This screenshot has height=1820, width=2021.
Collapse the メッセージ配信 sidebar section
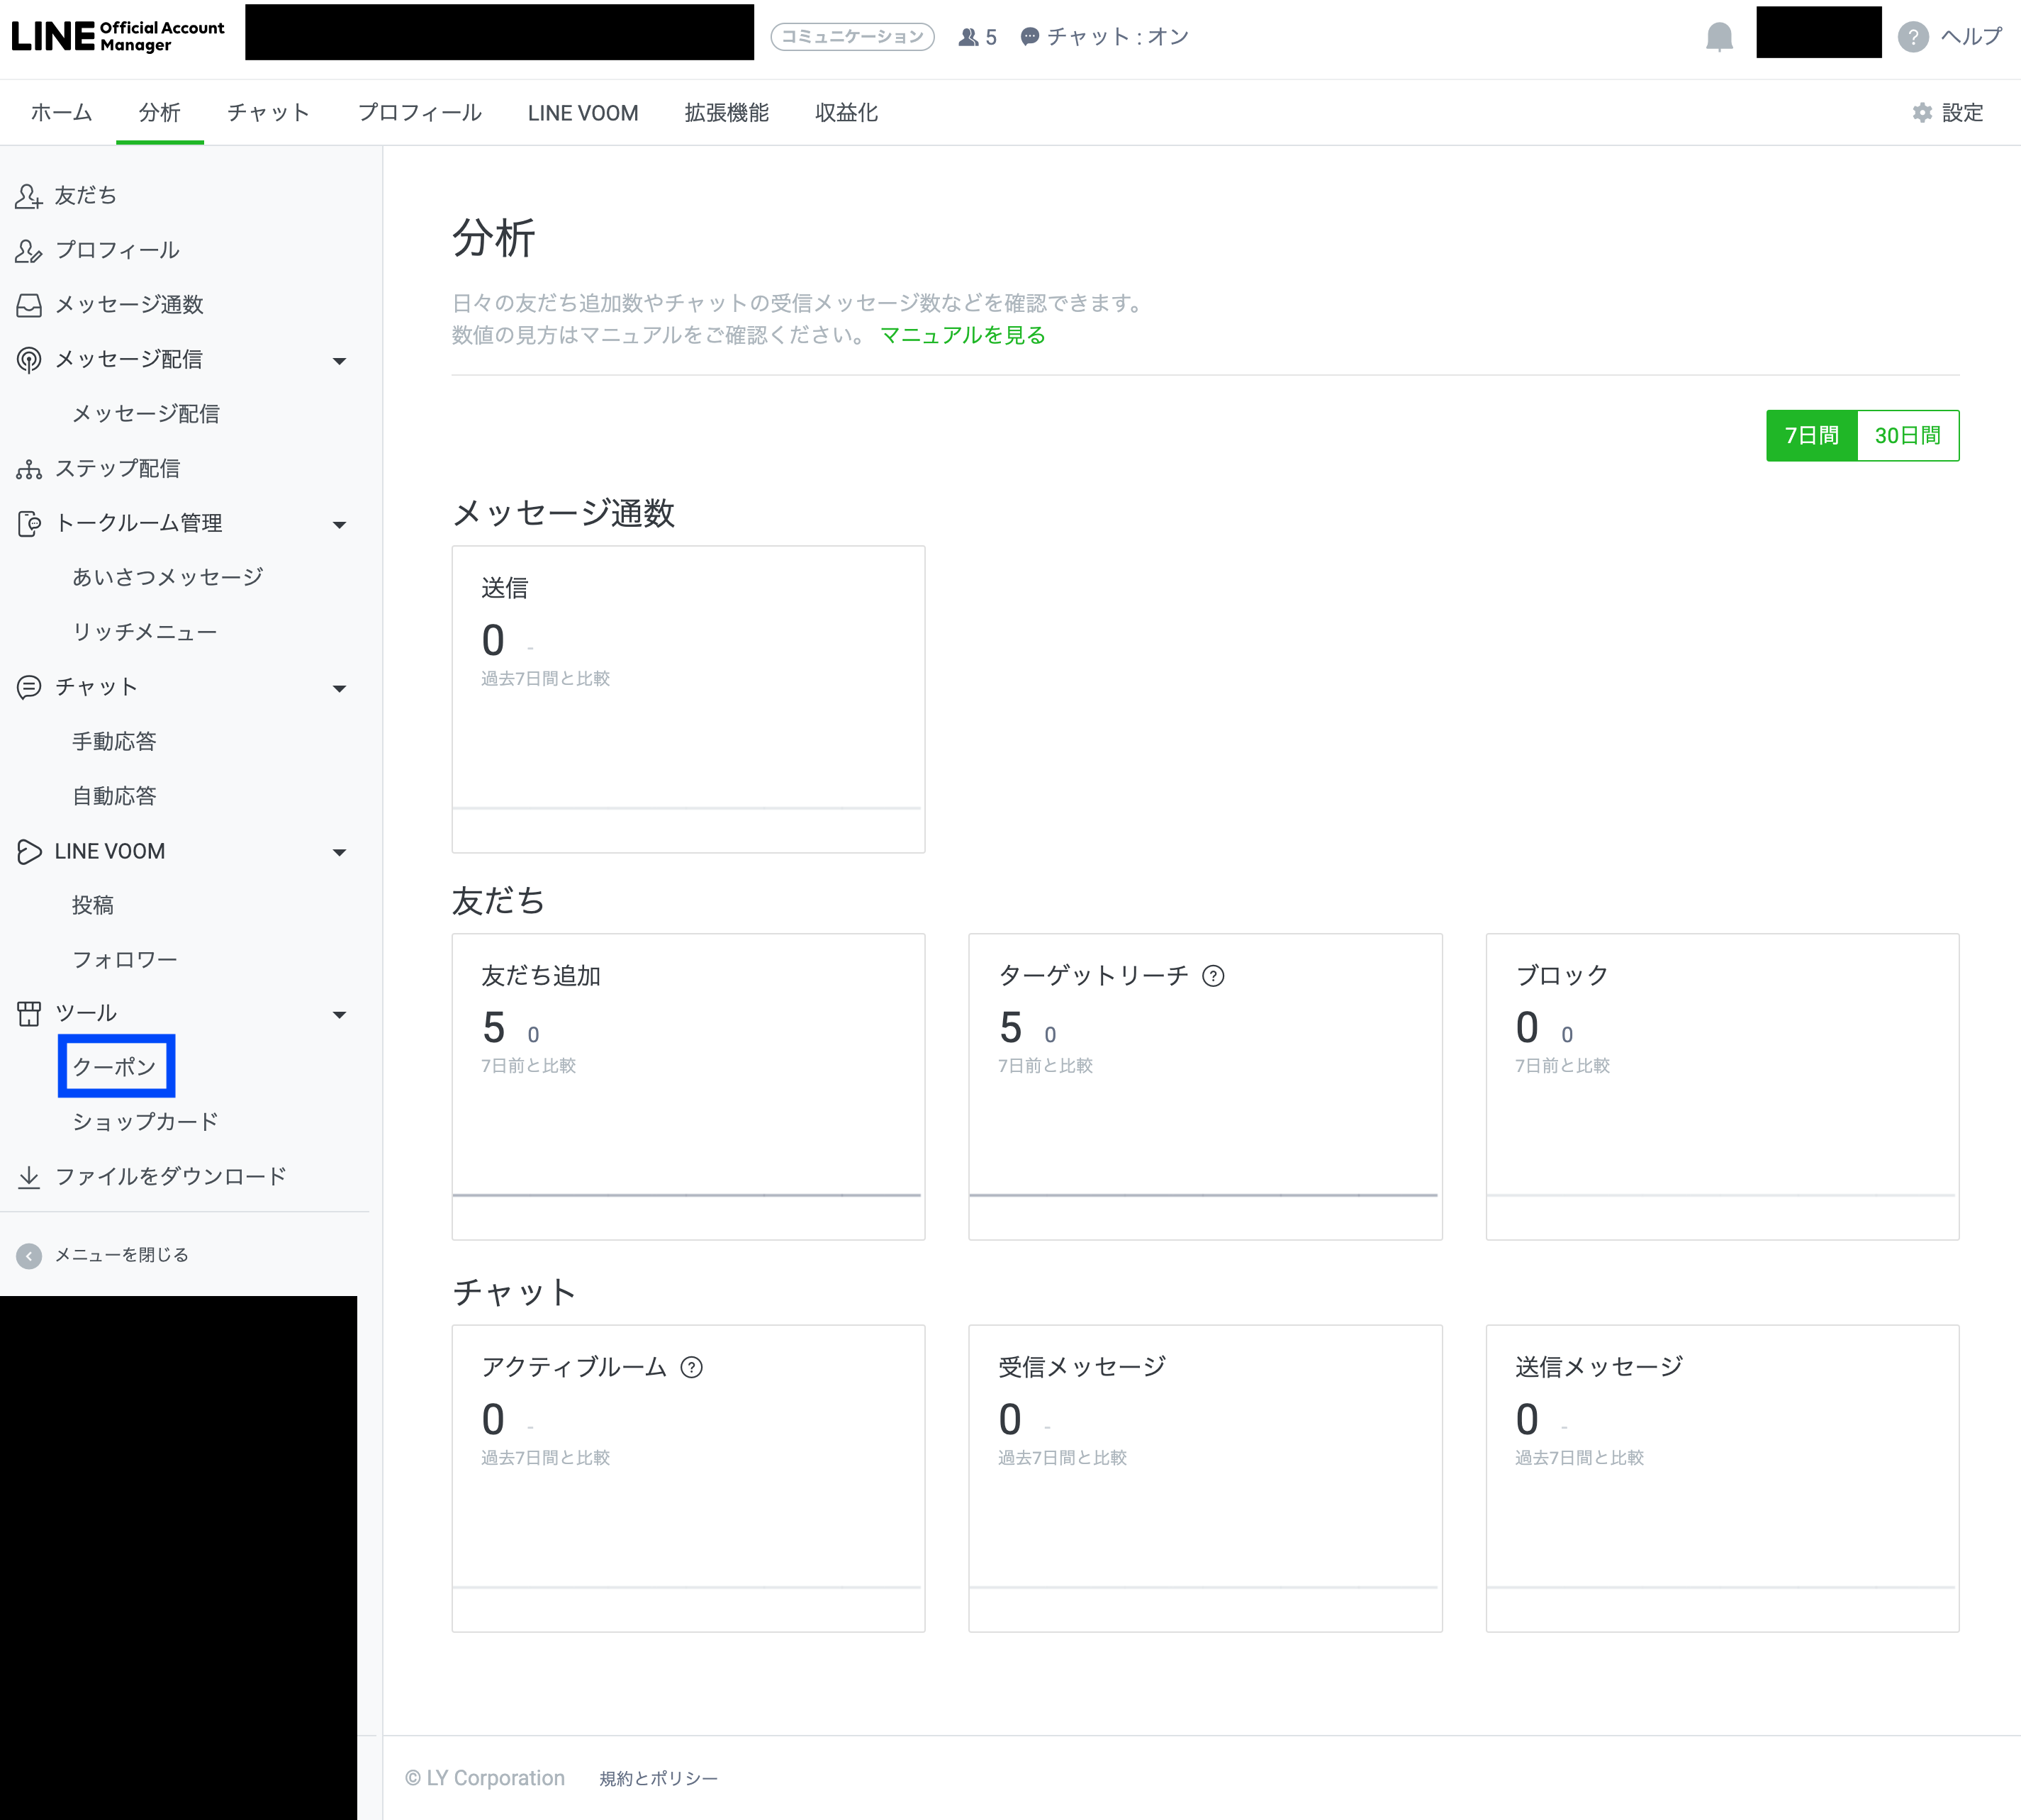(x=339, y=361)
